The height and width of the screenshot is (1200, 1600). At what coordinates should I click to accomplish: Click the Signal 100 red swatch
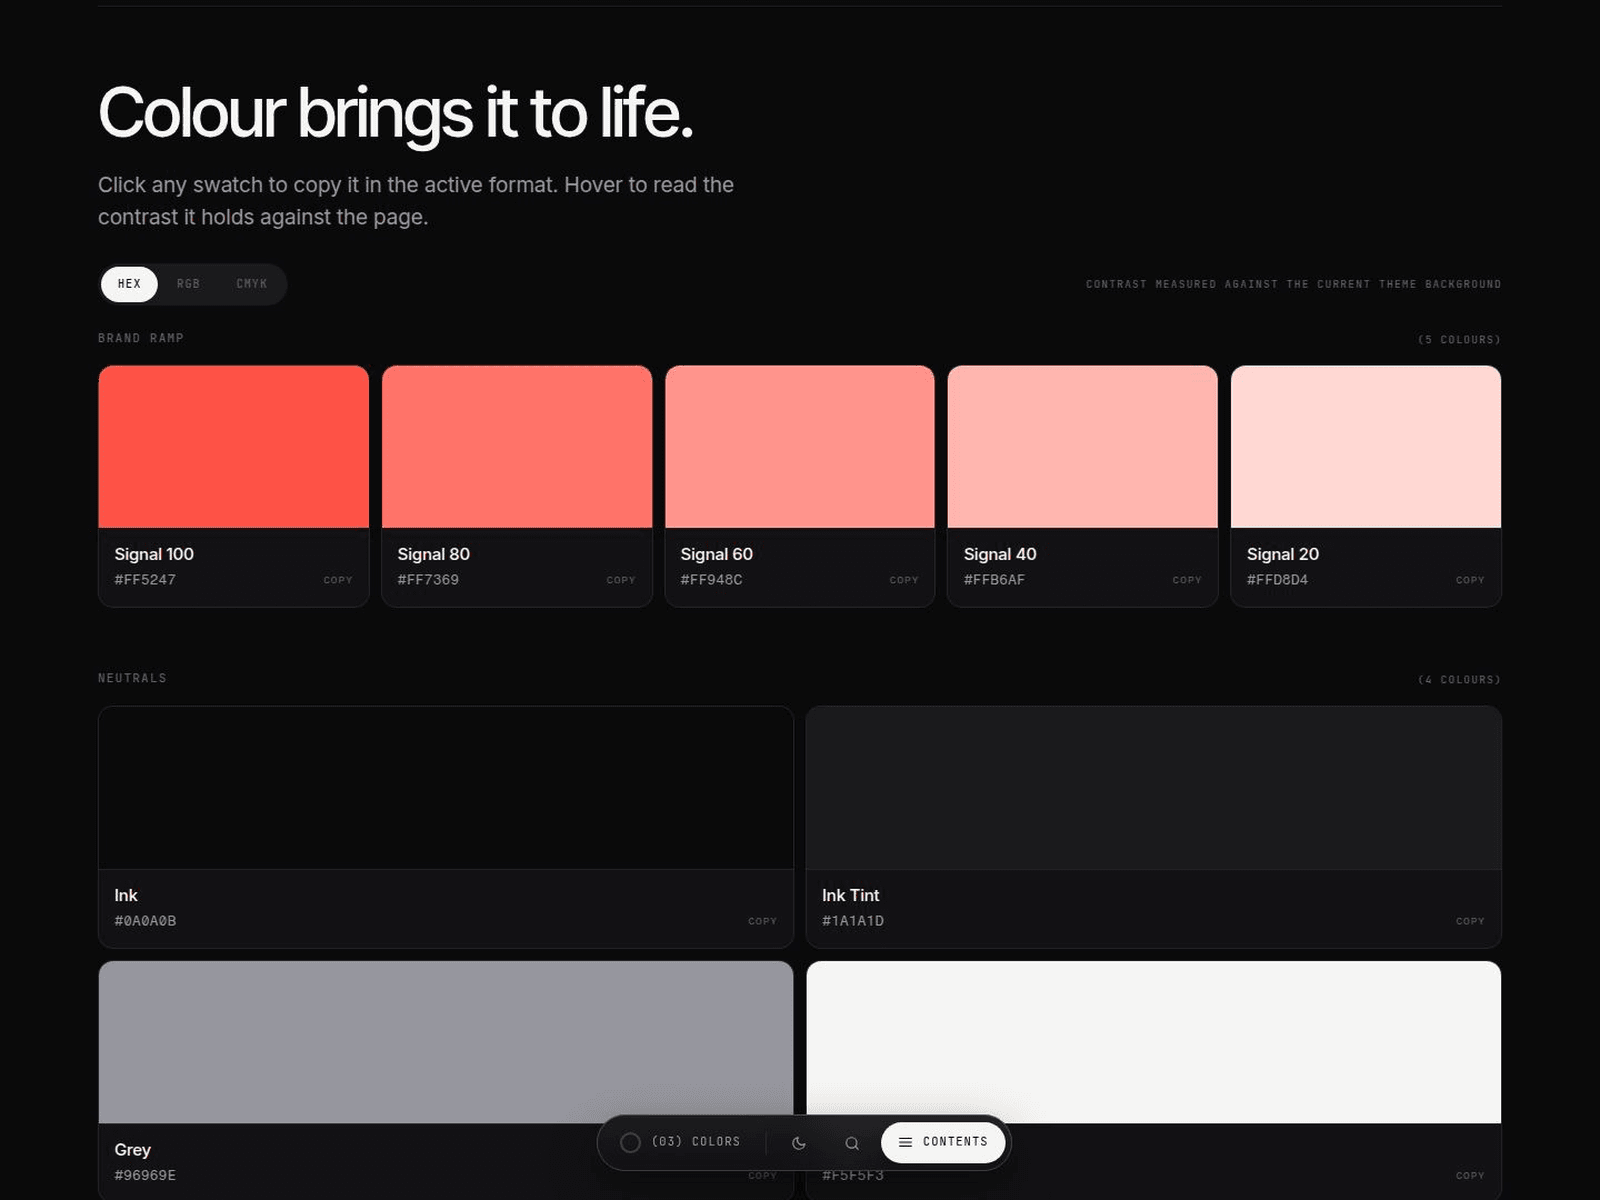[x=234, y=446]
